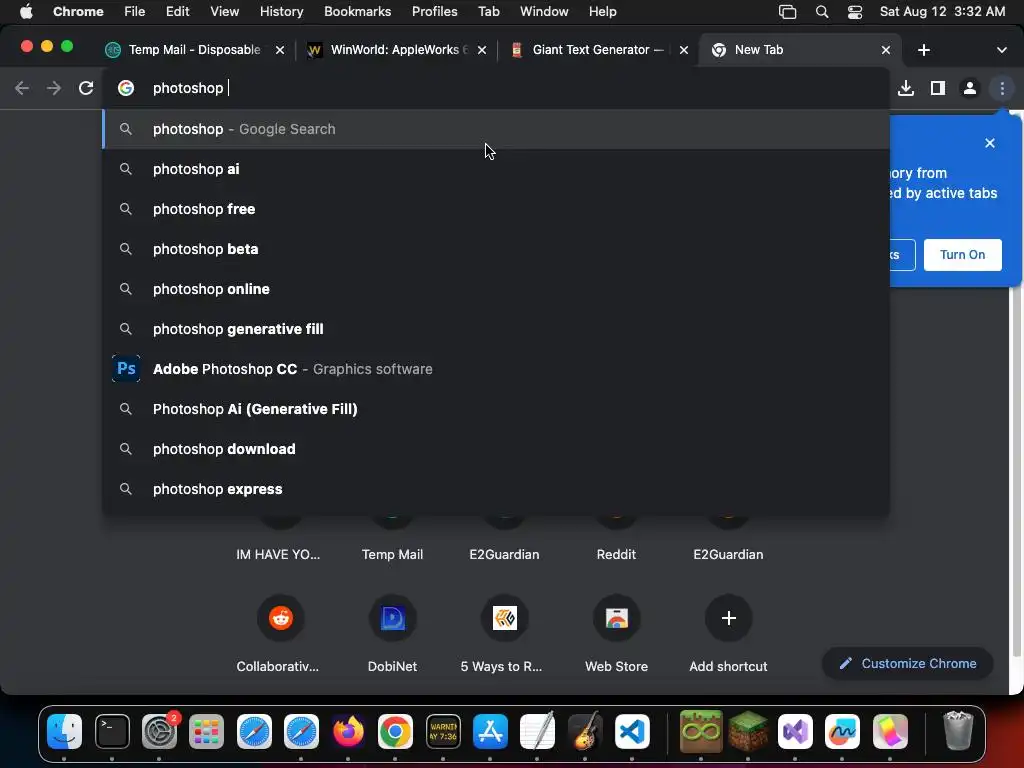Open the Trash in the Dock
1024x768 pixels.
958,731
